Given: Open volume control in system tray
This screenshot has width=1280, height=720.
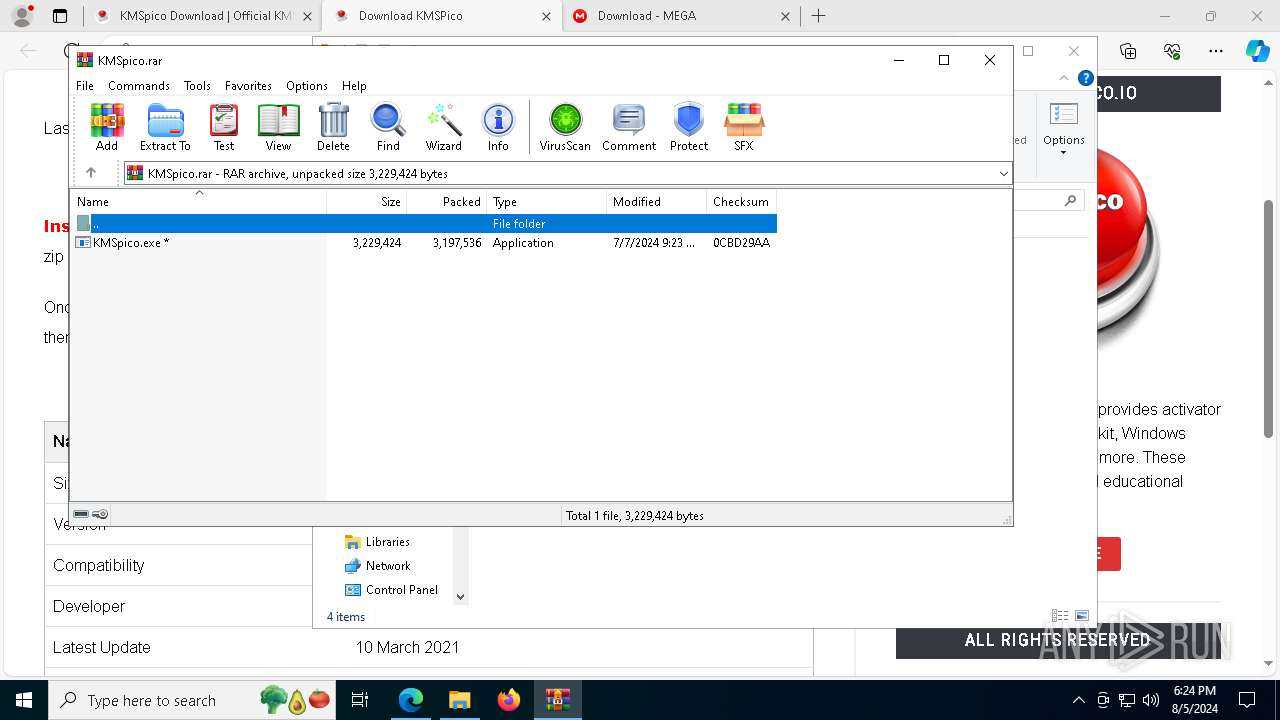Looking at the screenshot, I should point(1151,700).
